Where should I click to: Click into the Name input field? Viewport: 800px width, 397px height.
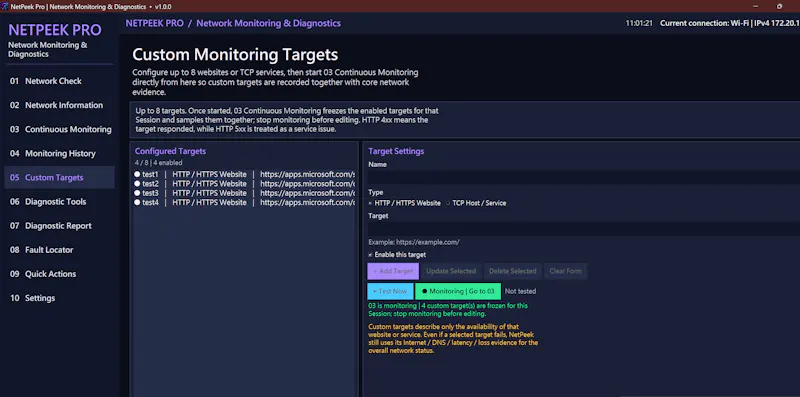584,178
